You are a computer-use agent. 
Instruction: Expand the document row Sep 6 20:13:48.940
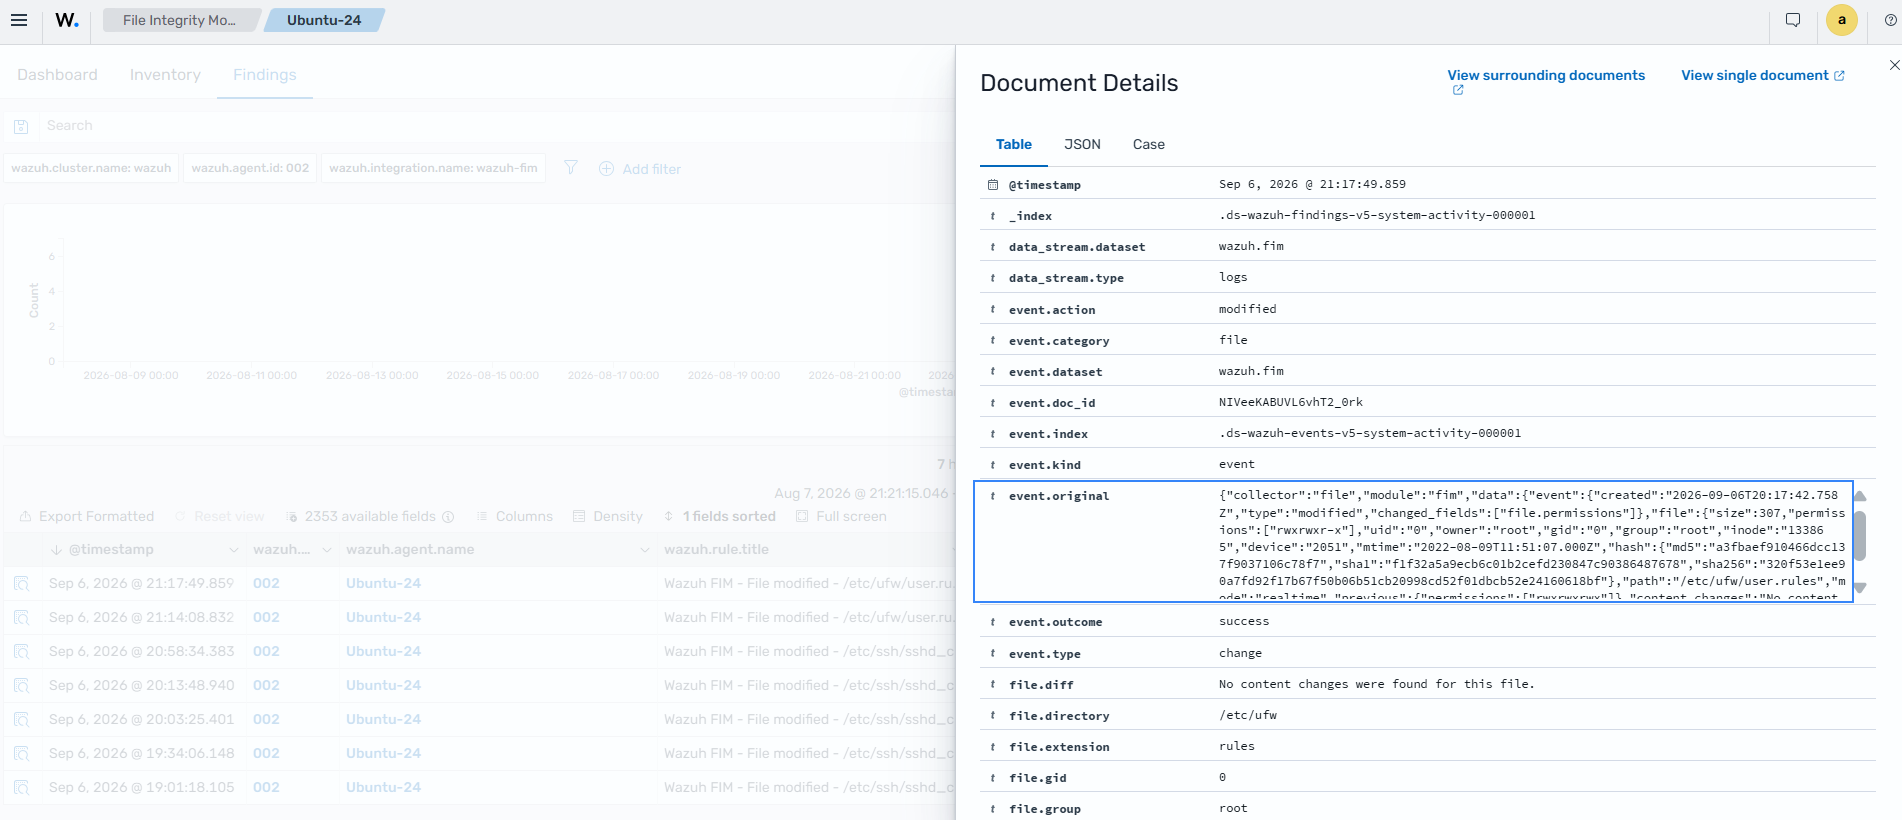[21, 685]
